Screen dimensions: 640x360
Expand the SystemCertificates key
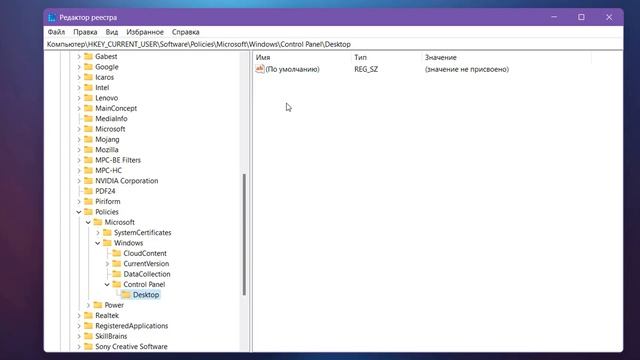(x=98, y=233)
